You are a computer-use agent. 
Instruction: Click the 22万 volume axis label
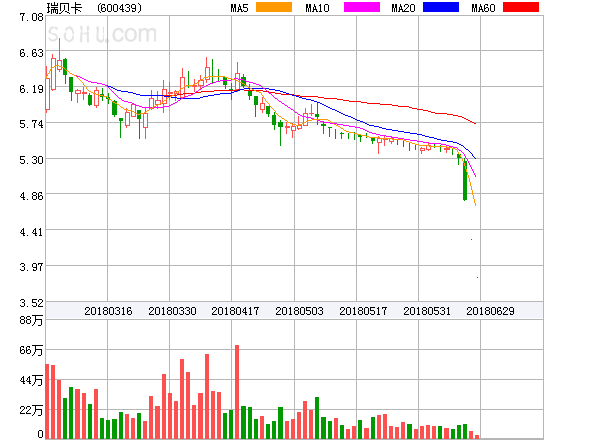coord(31,410)
